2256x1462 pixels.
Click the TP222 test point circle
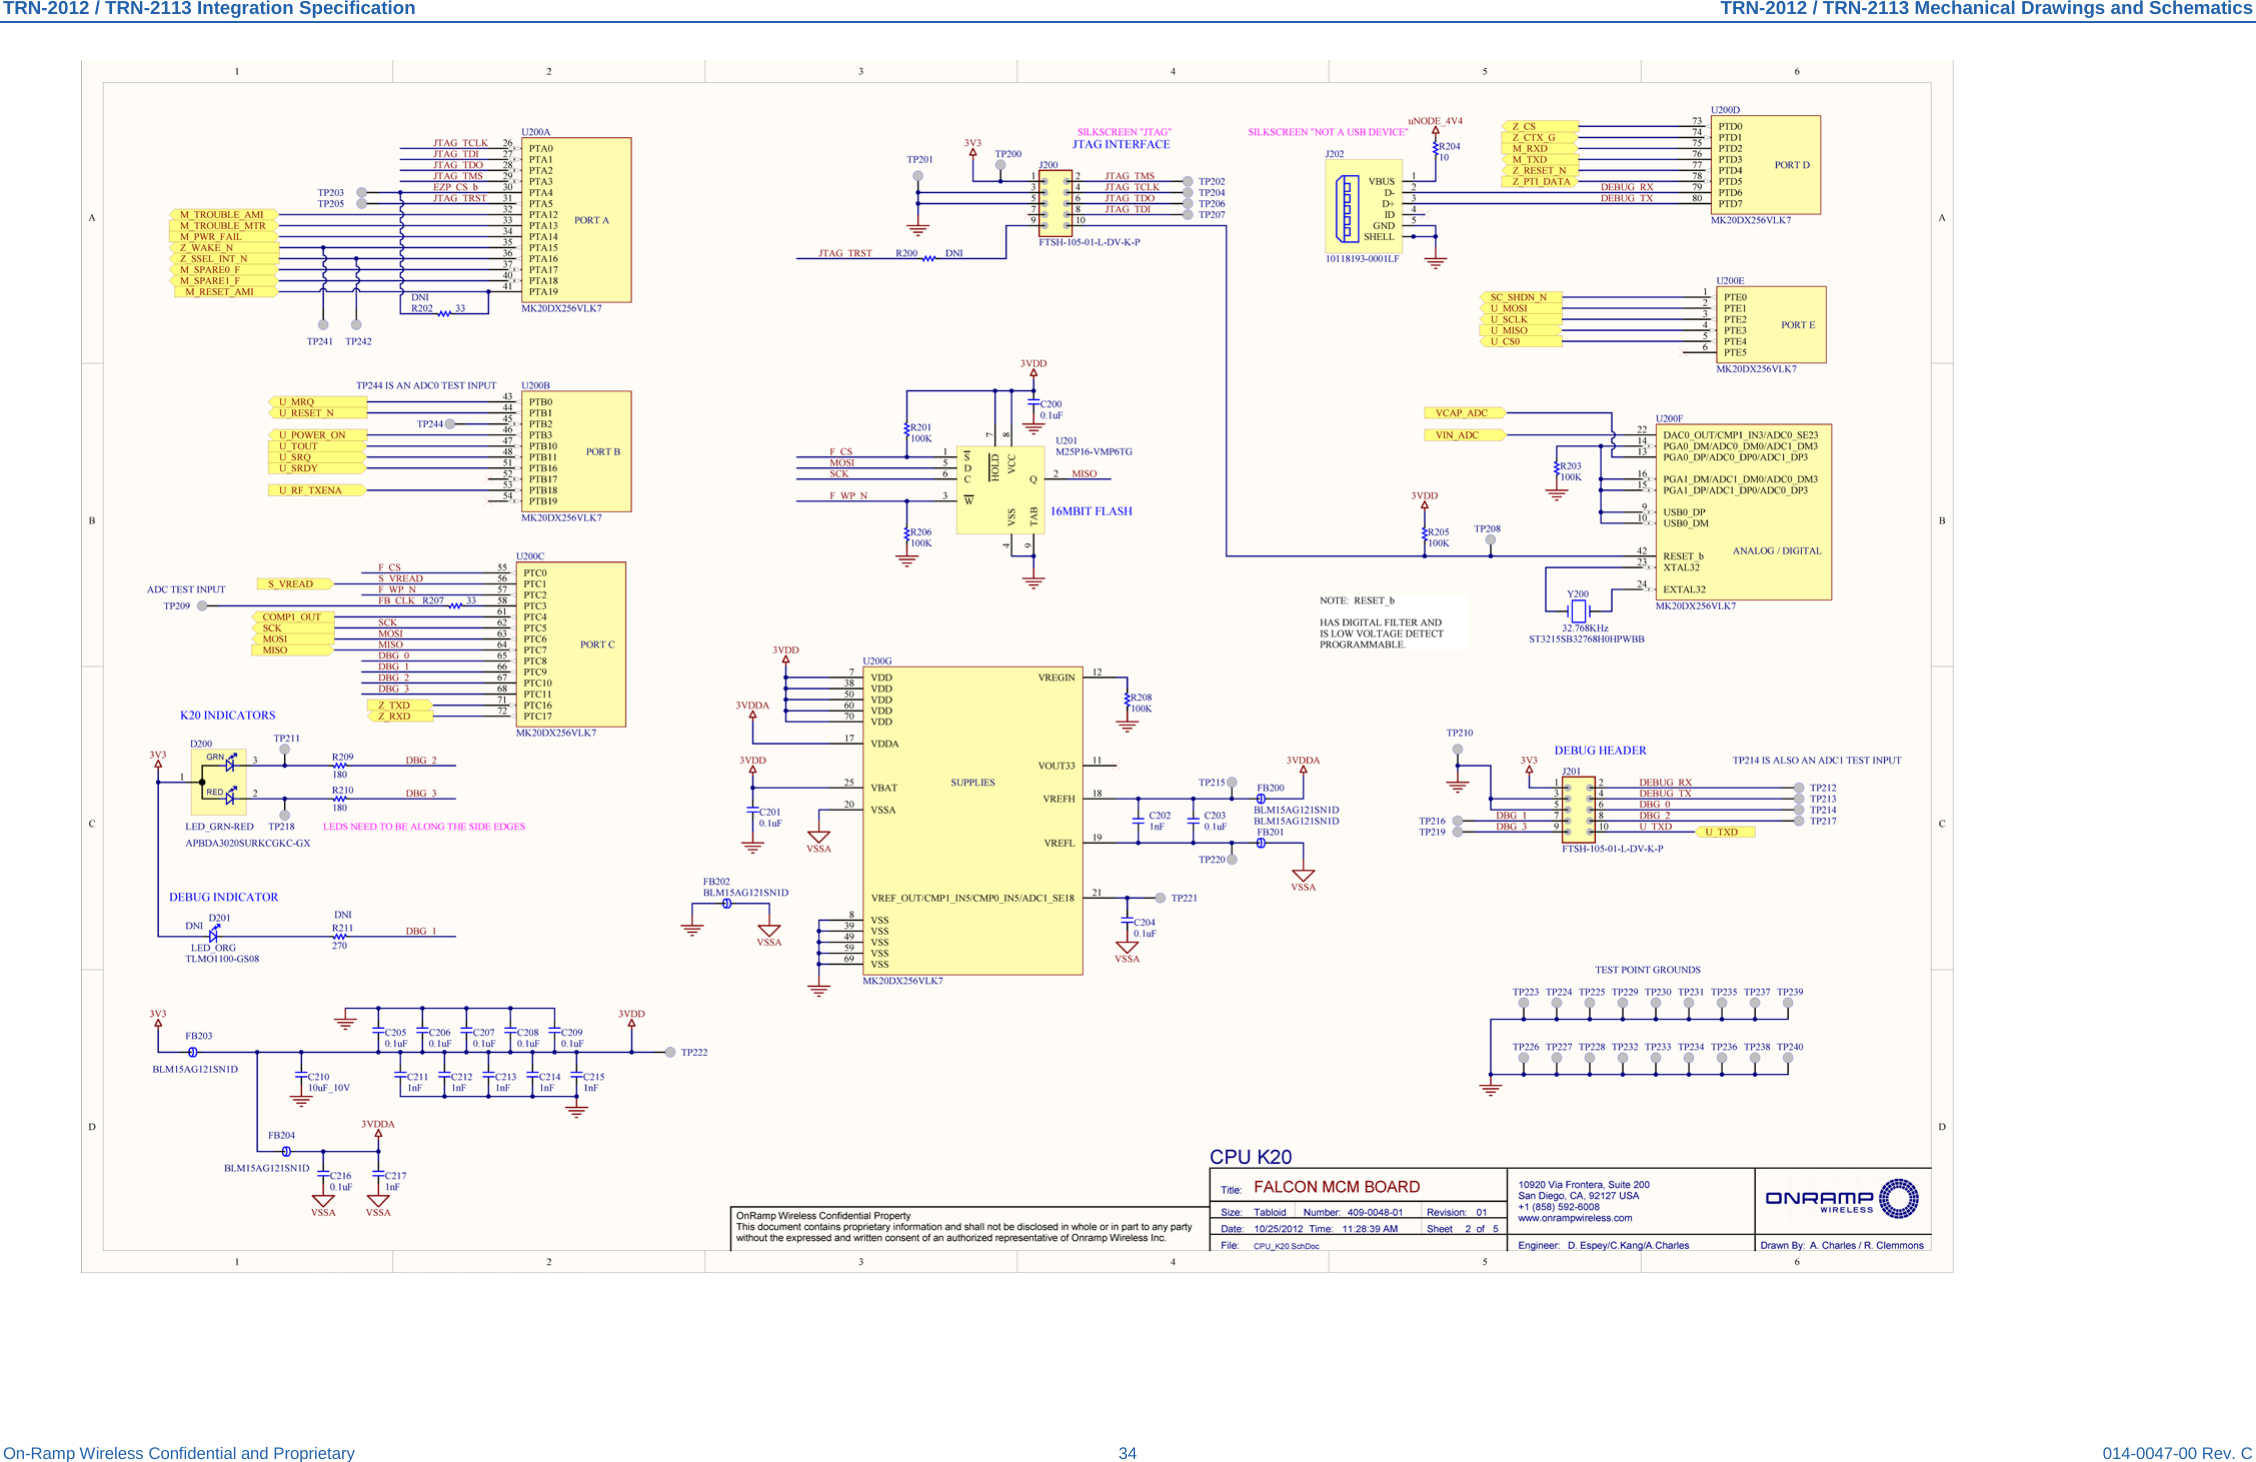click(x=670, y=1052)
